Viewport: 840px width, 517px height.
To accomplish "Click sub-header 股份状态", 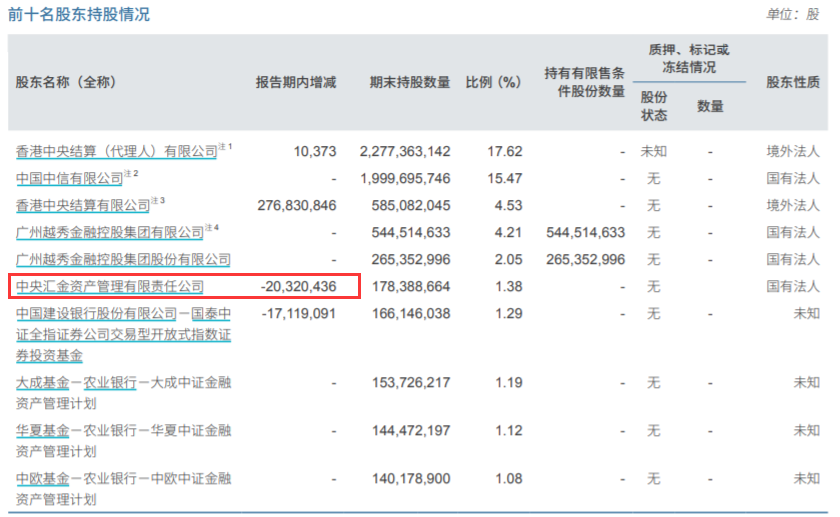I will (654, 106).
